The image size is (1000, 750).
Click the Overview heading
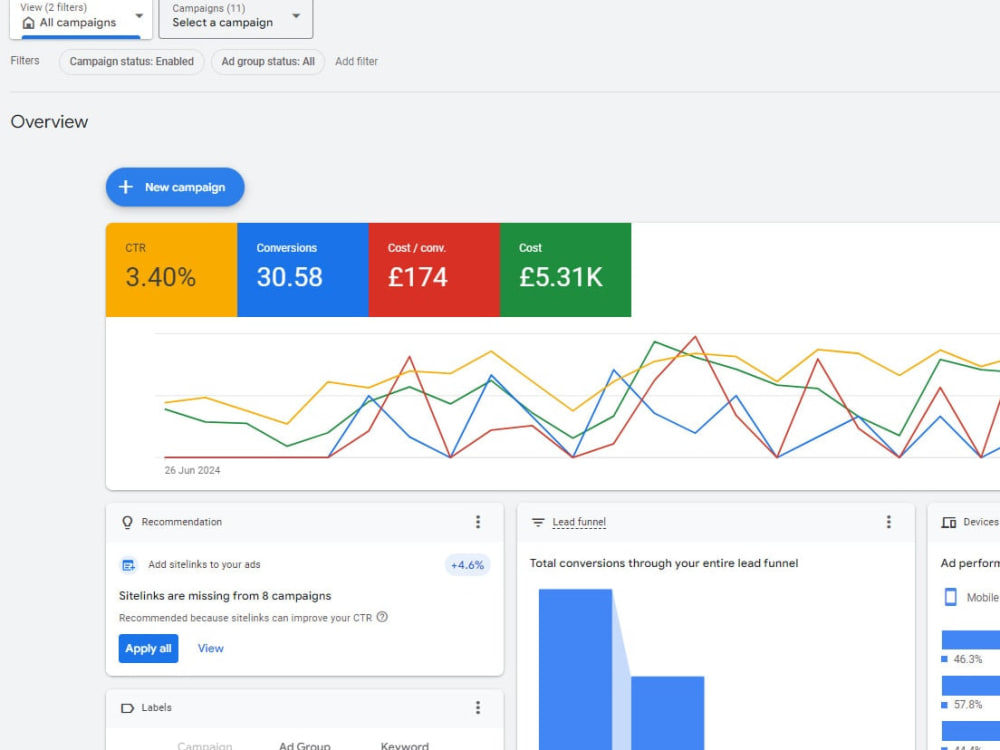tap(49, 122)
